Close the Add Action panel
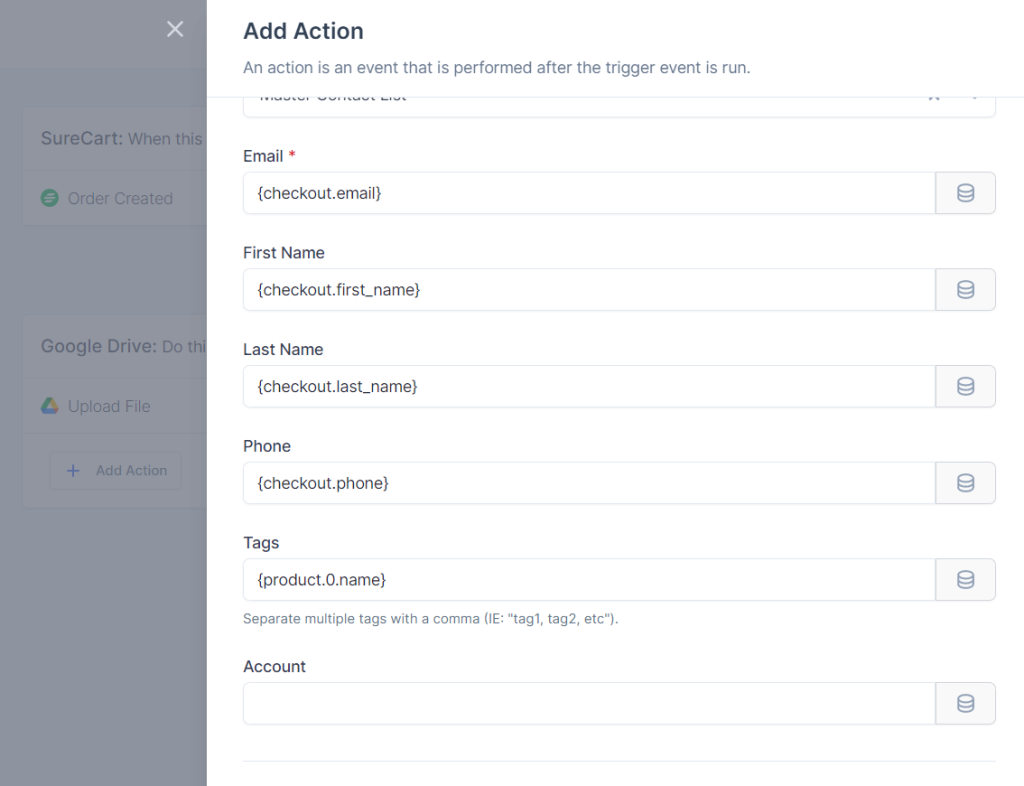Image resolution: width=1024 pixels, height=786 pixels. [x=175, y=29]
